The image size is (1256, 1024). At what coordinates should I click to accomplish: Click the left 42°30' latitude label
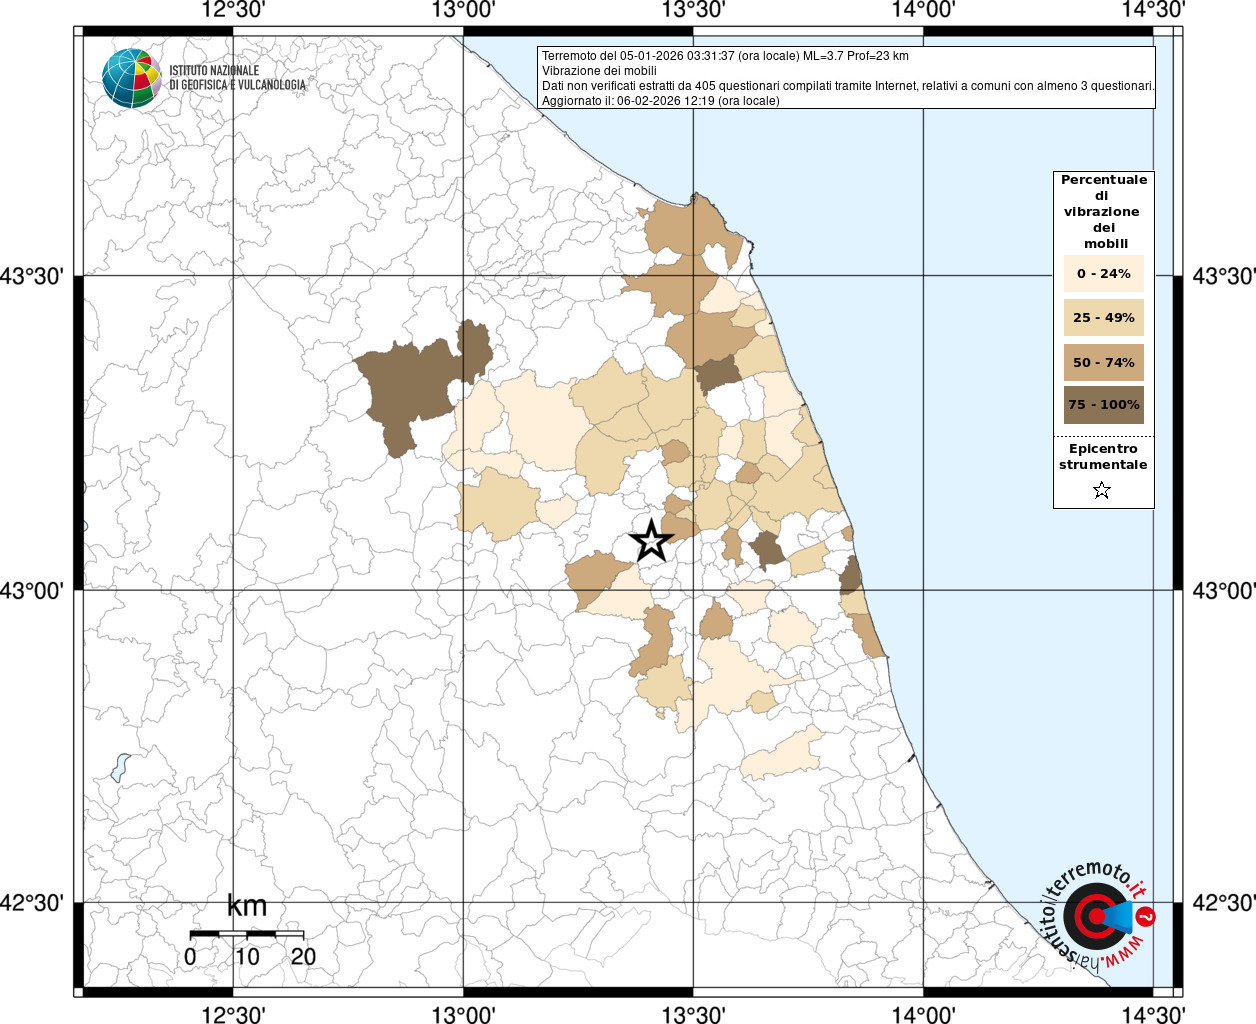pos(33,903)
